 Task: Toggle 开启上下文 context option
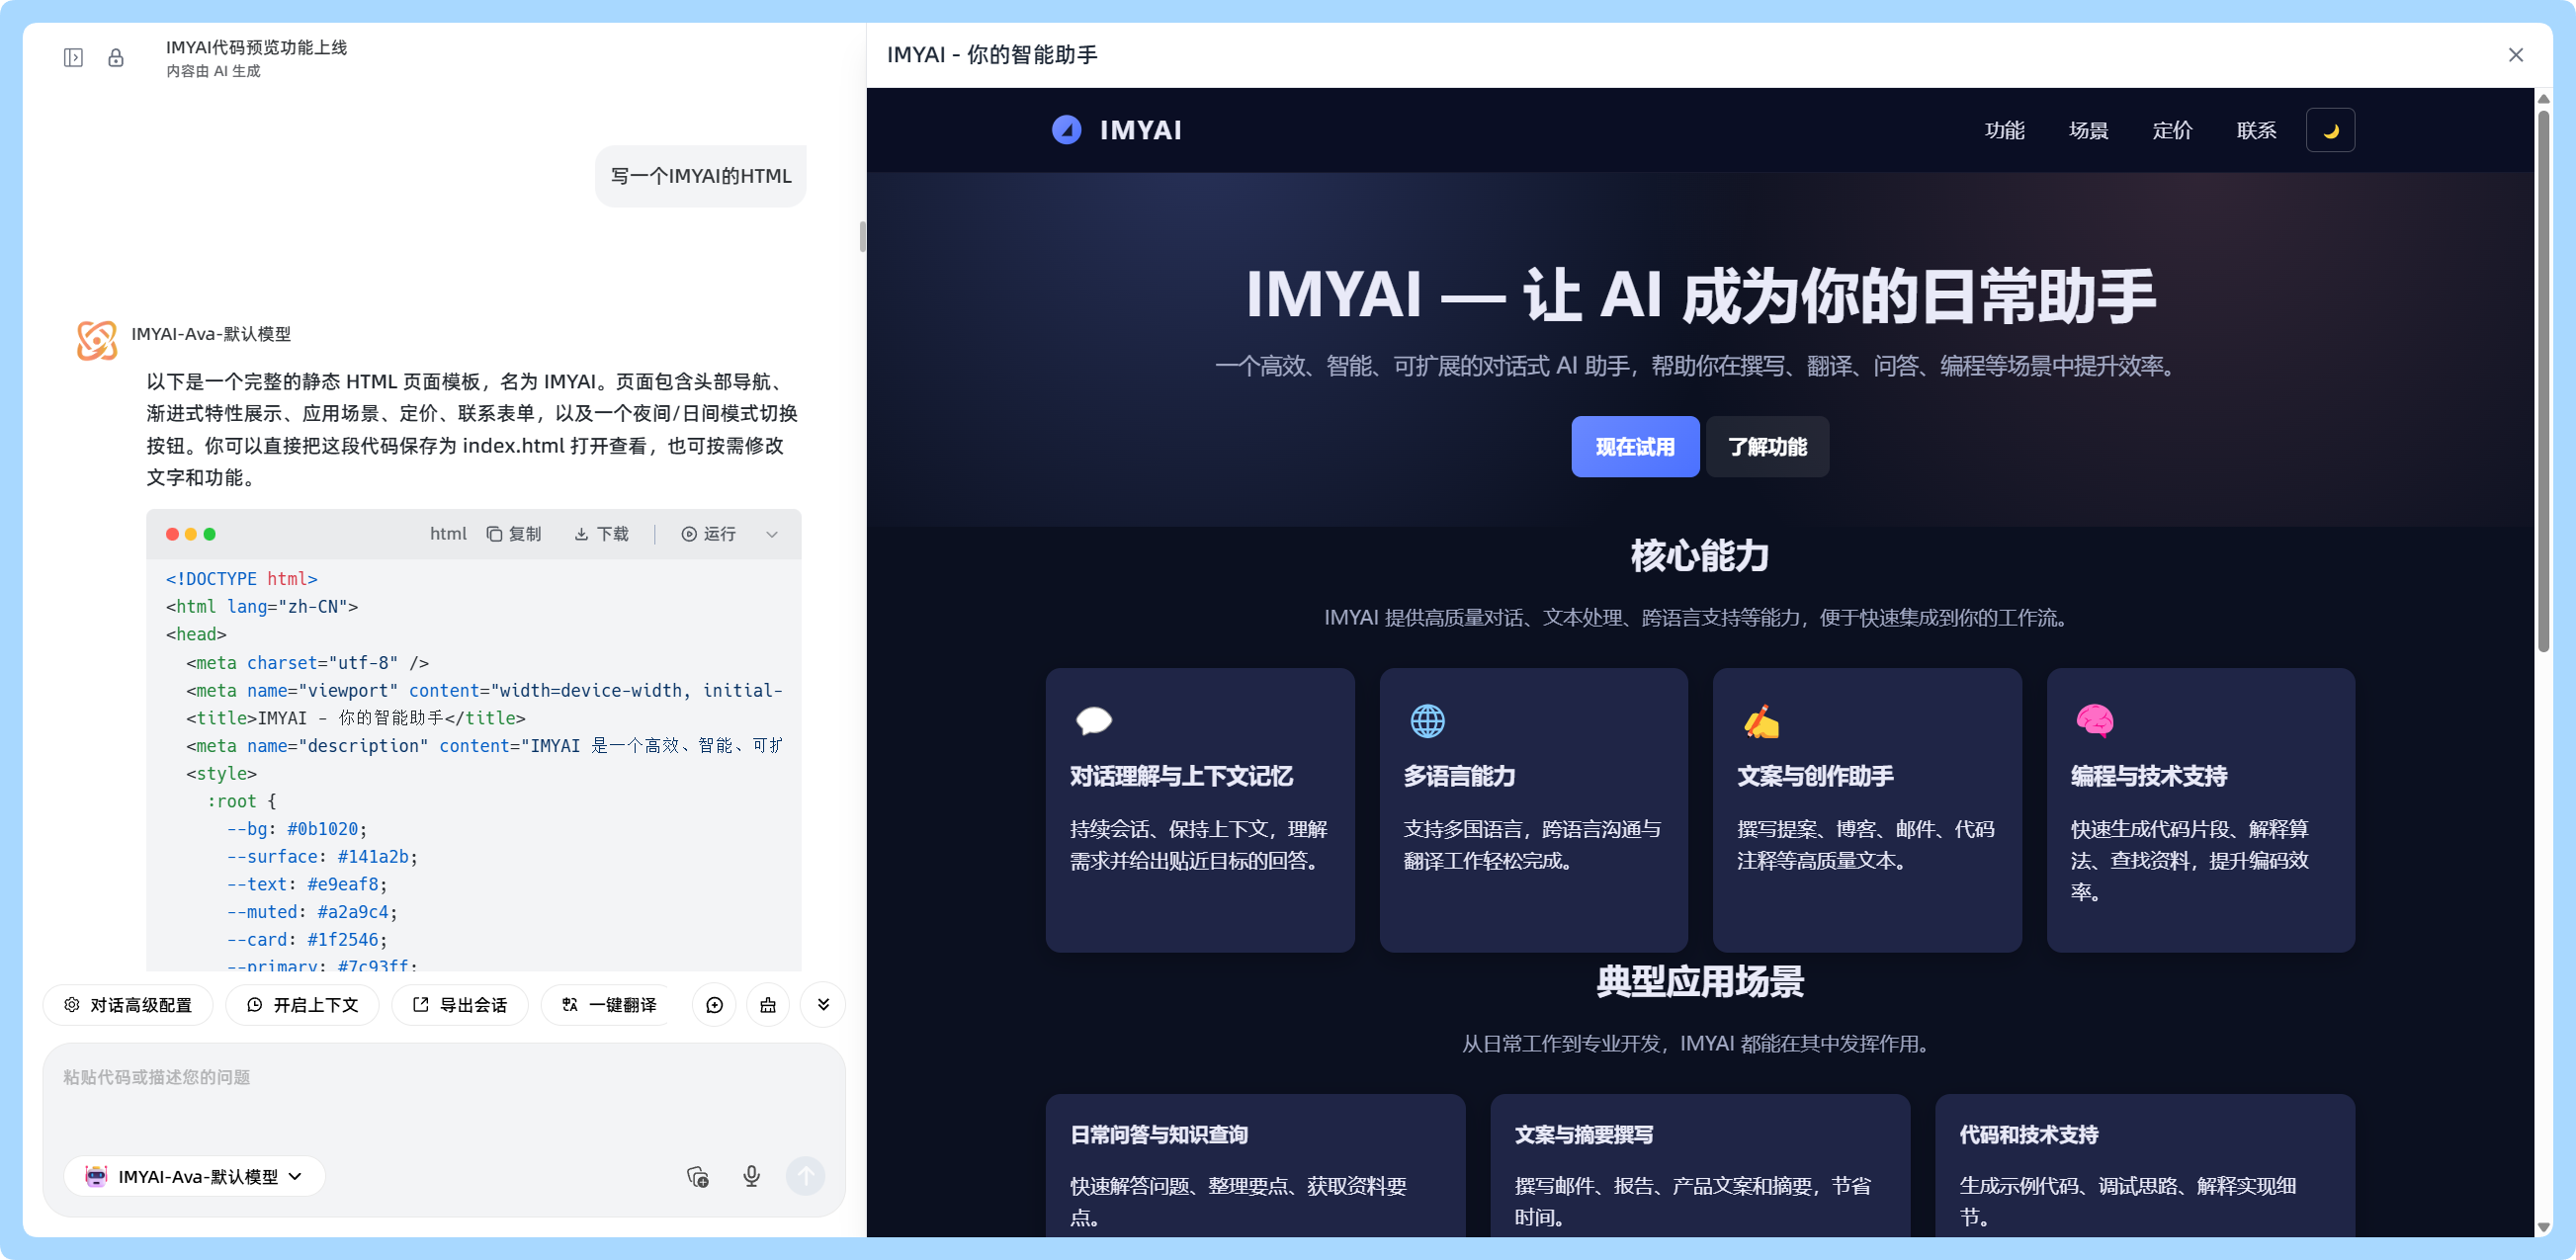302,1005
